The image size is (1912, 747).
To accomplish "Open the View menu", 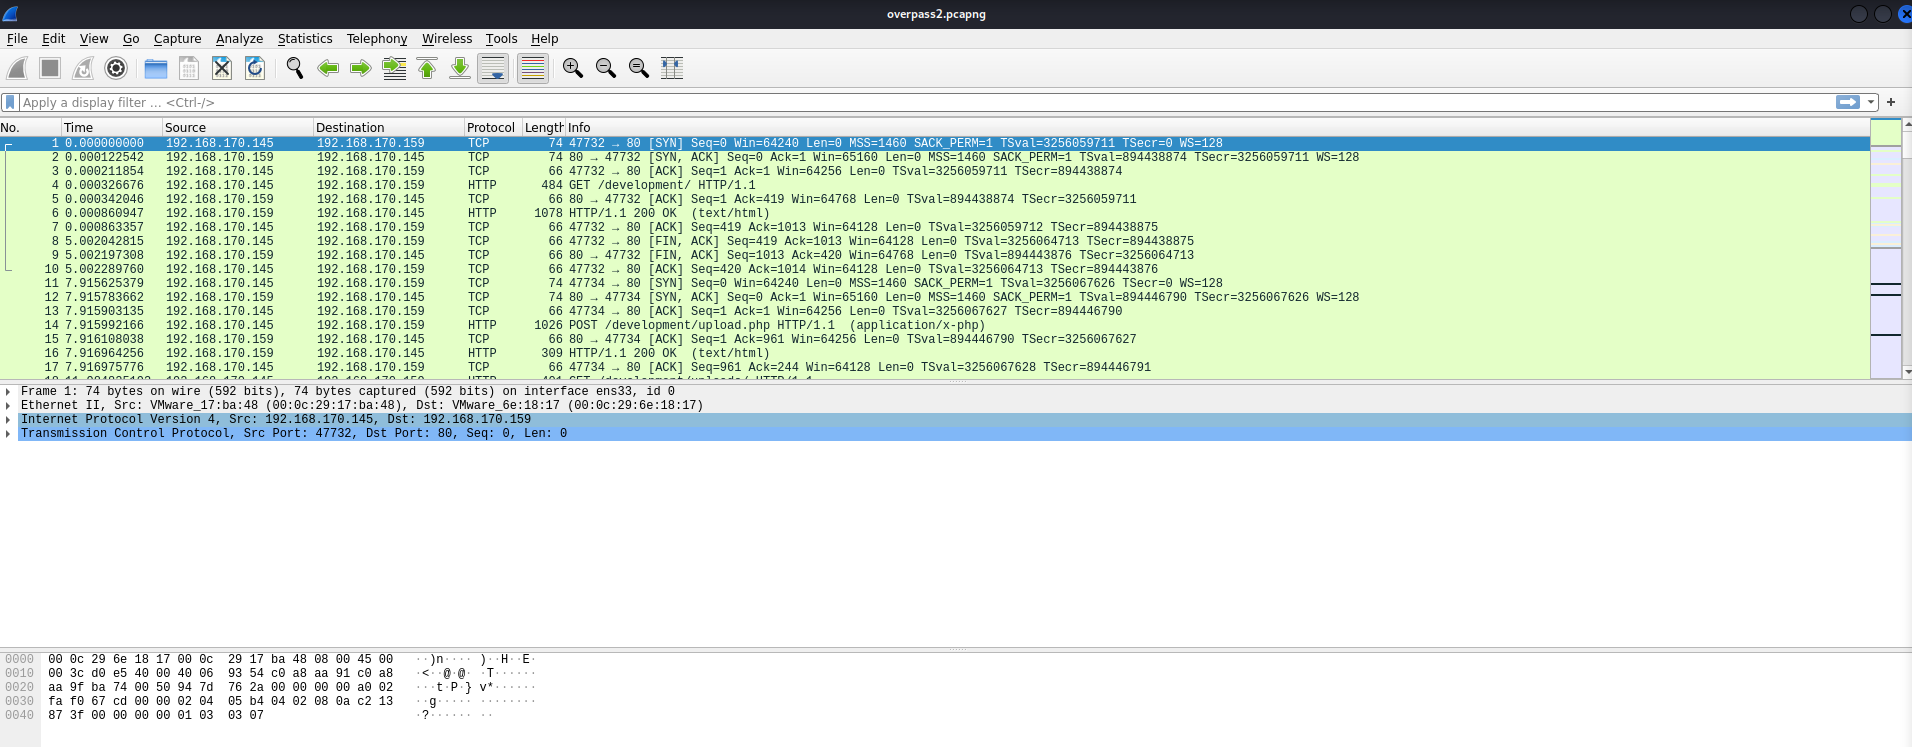I will pyautogui.click(x=94, y=39).
